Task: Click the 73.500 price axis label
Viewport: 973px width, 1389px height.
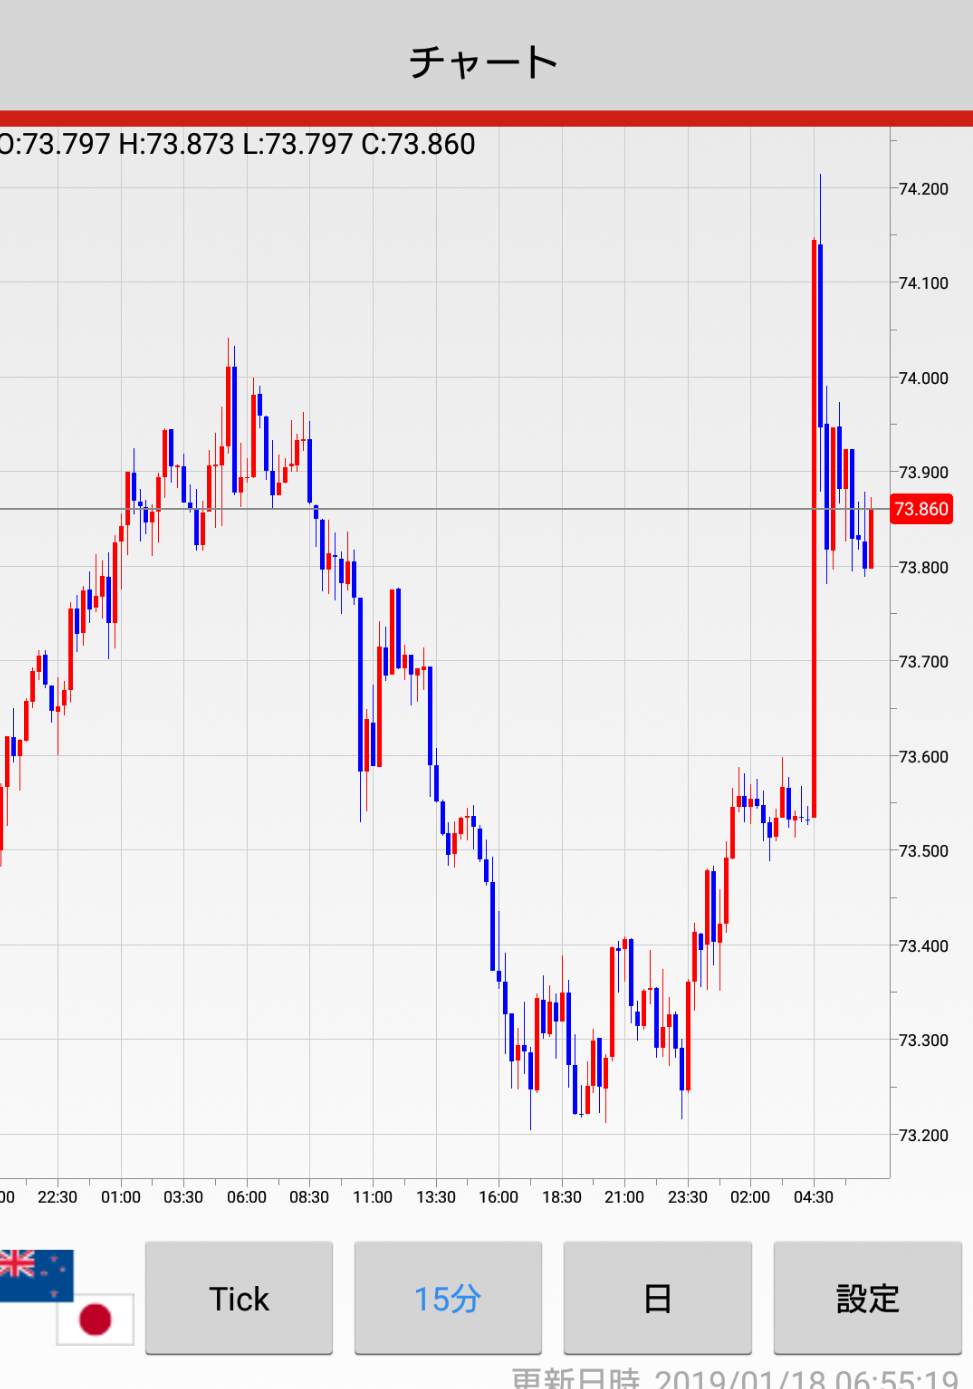Action: tap(923, 851)
